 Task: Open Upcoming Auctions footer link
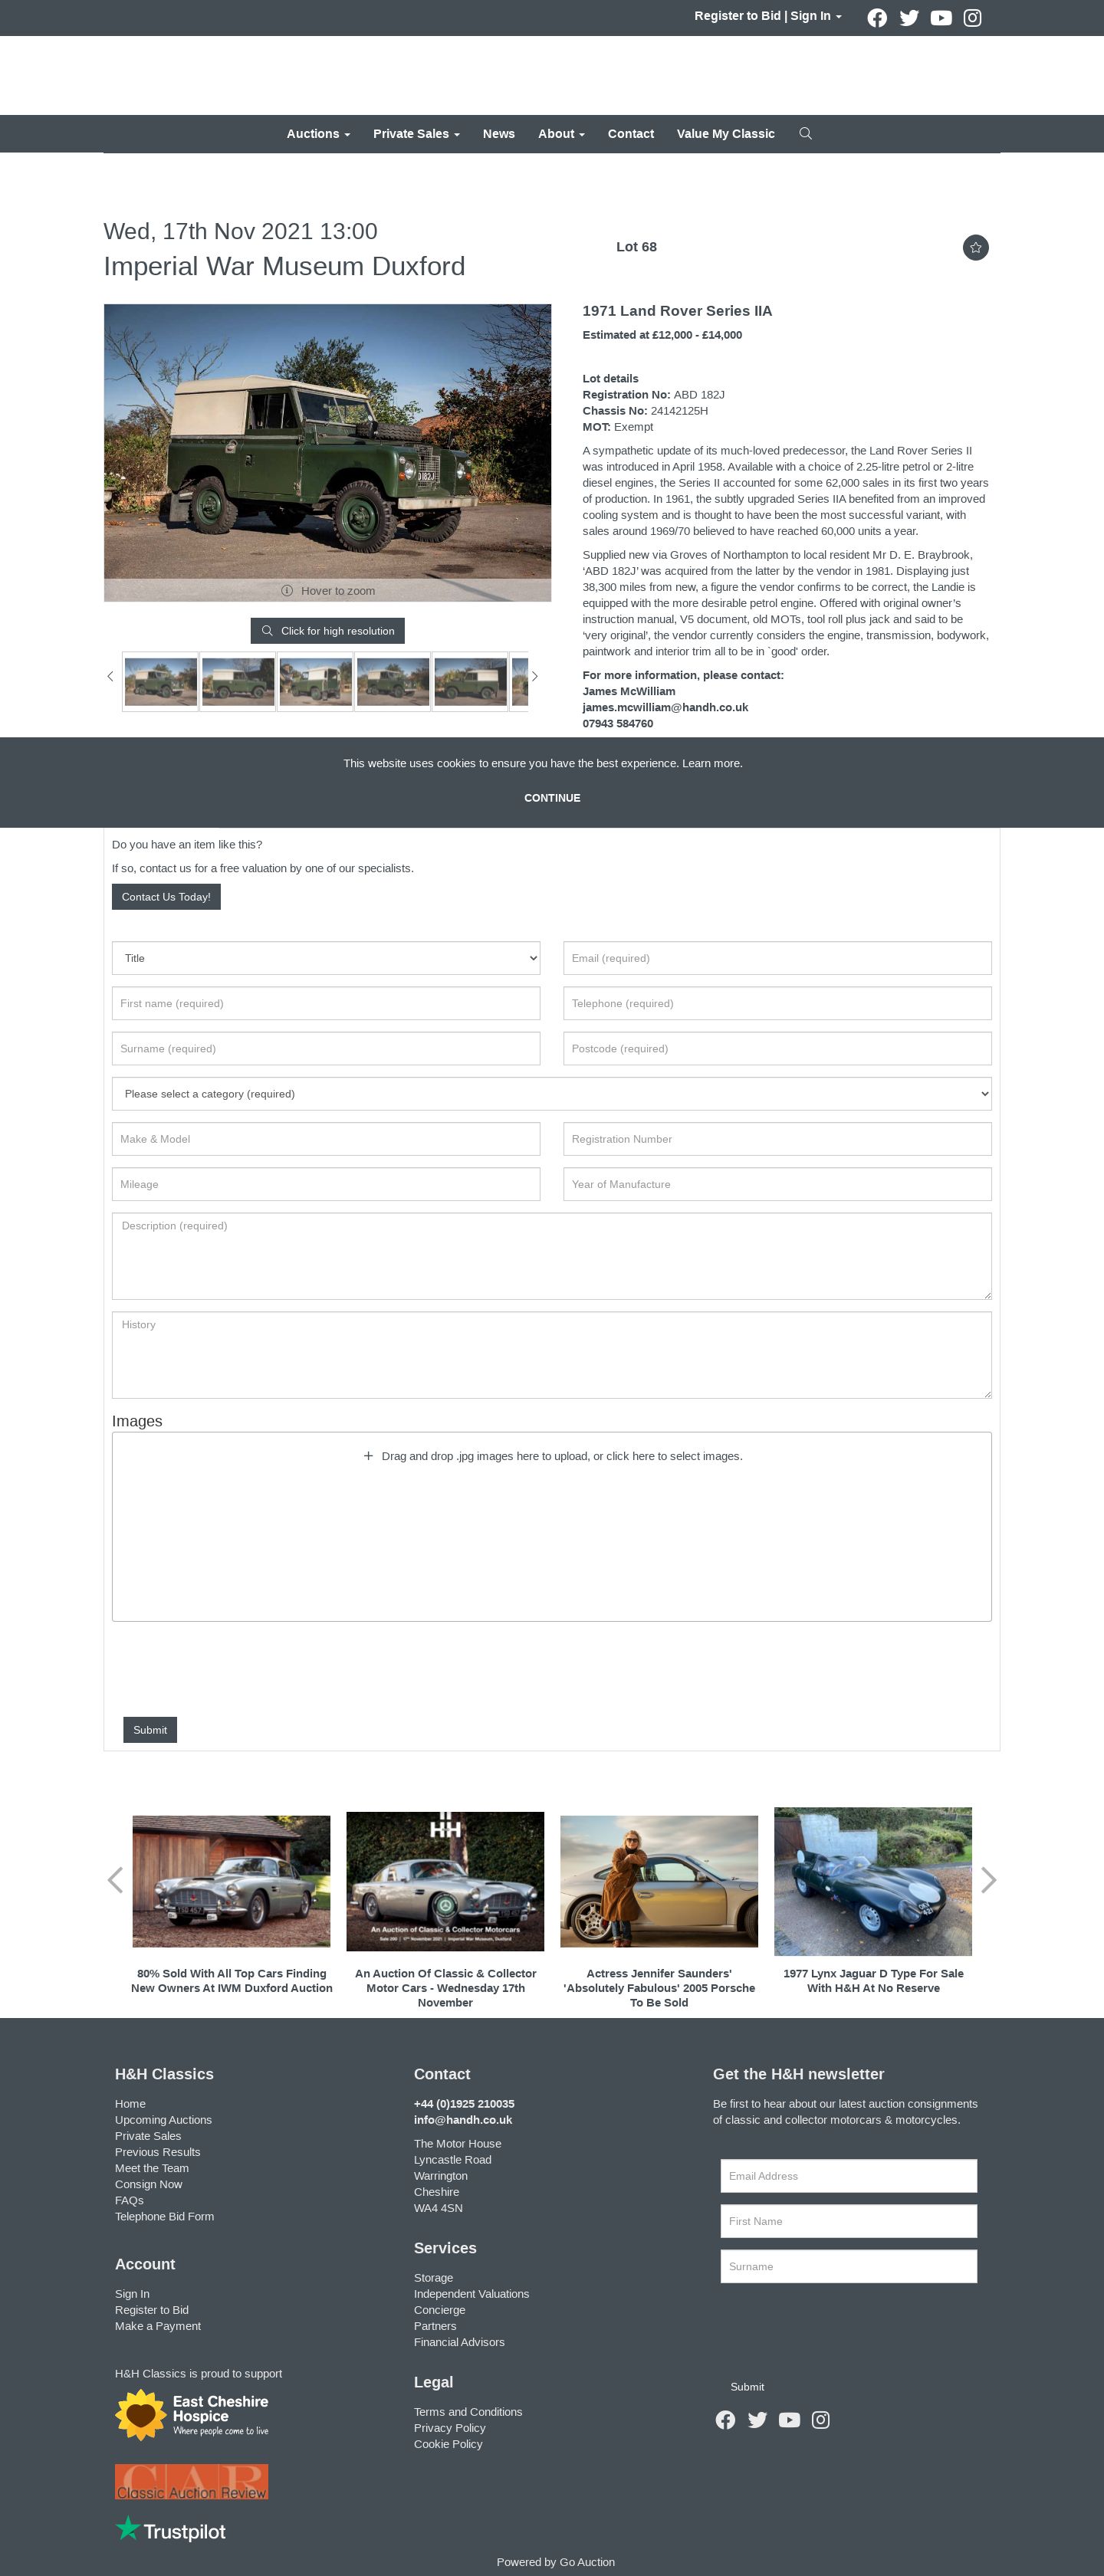pyautogui.click(x=163, y=2119)
